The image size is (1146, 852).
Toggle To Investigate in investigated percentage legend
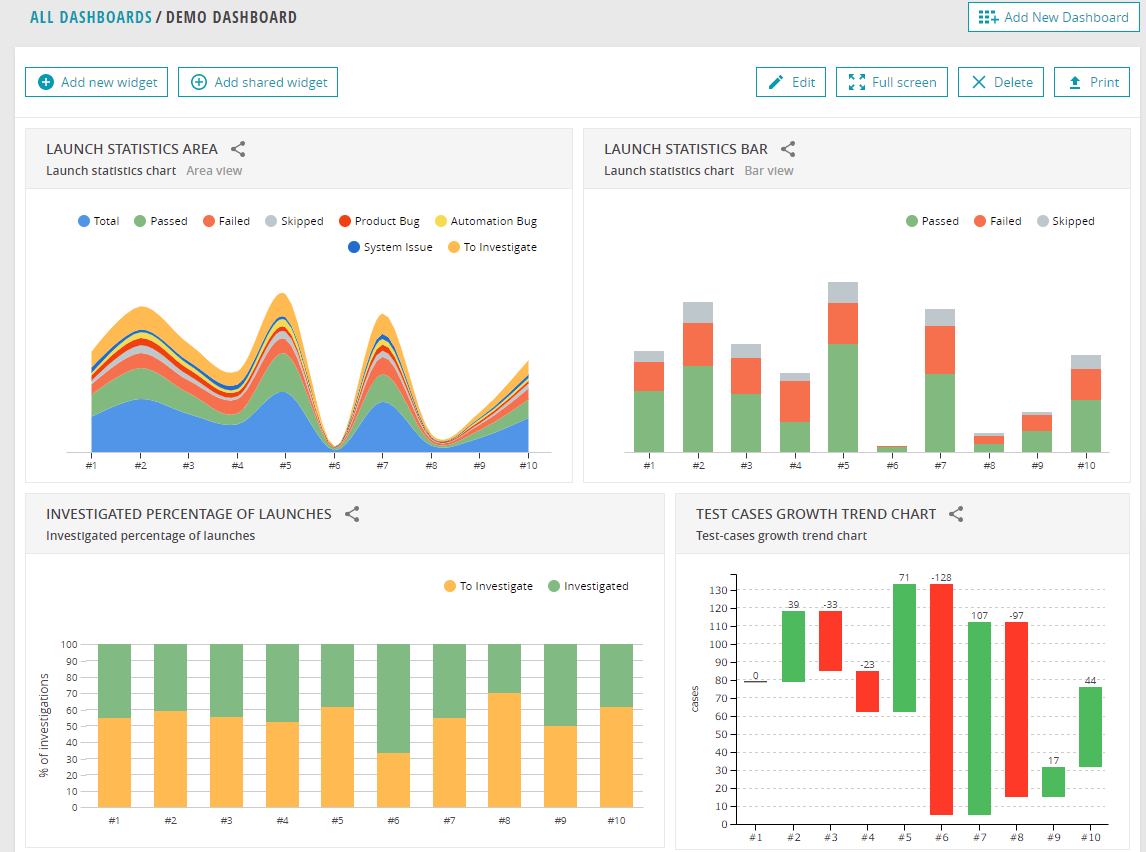pos(488,587)
